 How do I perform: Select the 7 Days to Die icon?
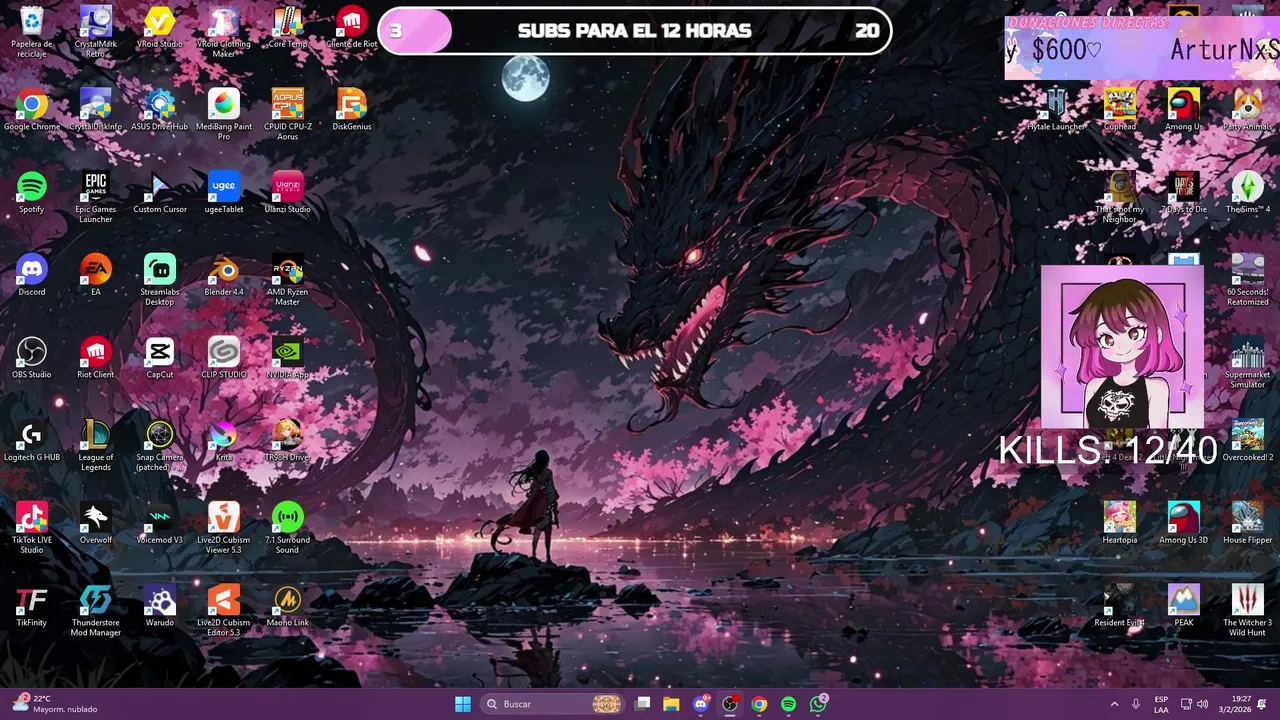coord(1184,187)
